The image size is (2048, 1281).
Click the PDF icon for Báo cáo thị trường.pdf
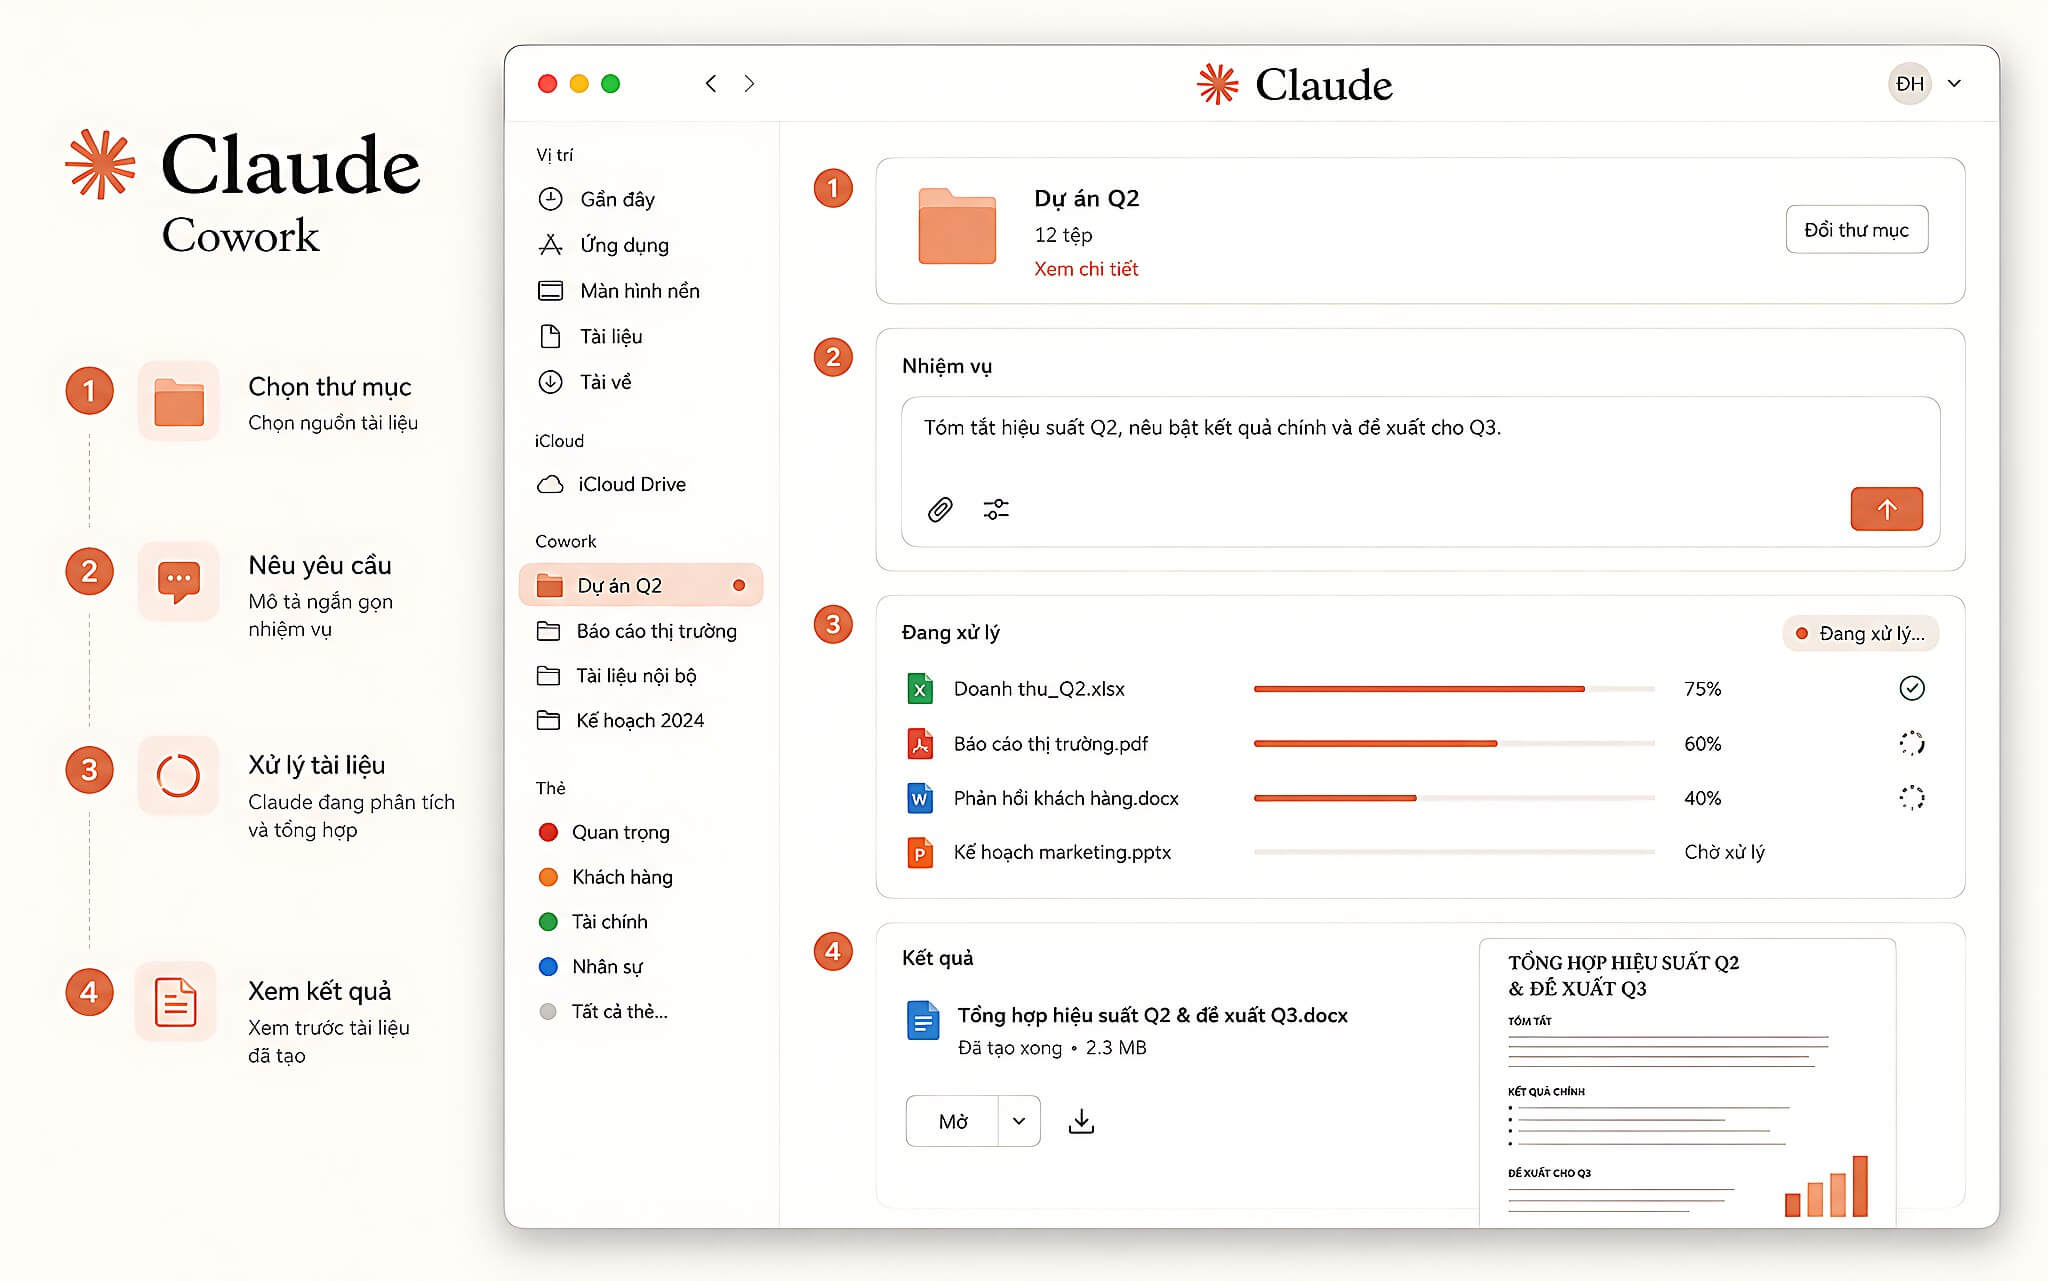point(920,744)
